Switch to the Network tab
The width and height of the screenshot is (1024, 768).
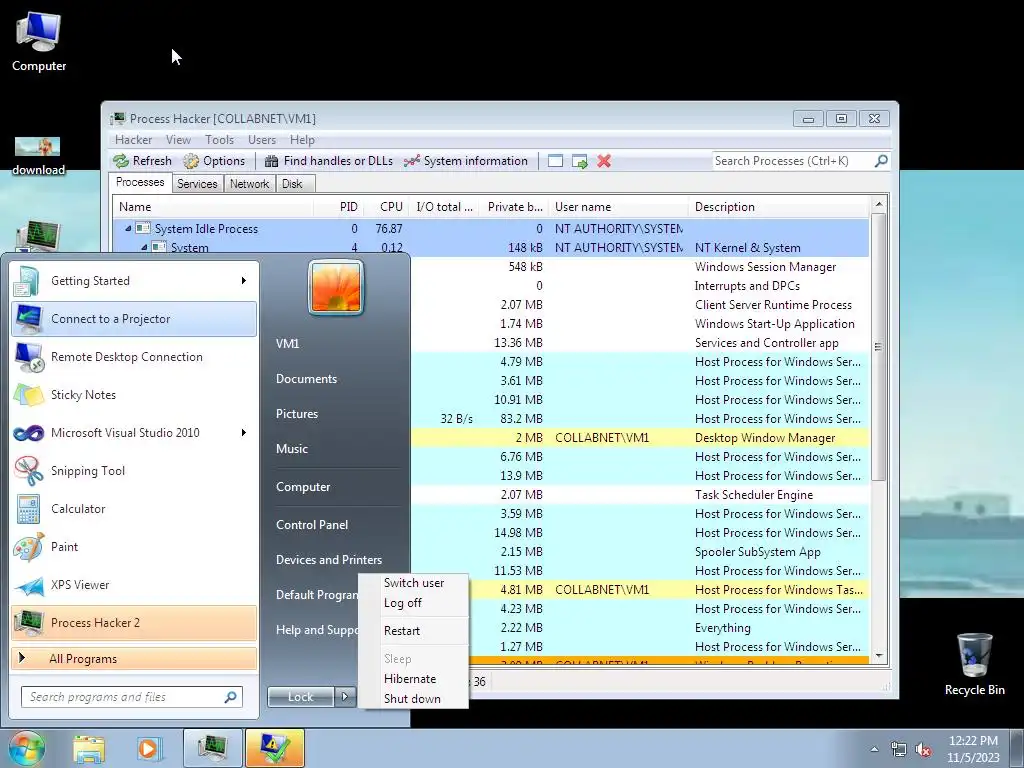pos(249,184)
